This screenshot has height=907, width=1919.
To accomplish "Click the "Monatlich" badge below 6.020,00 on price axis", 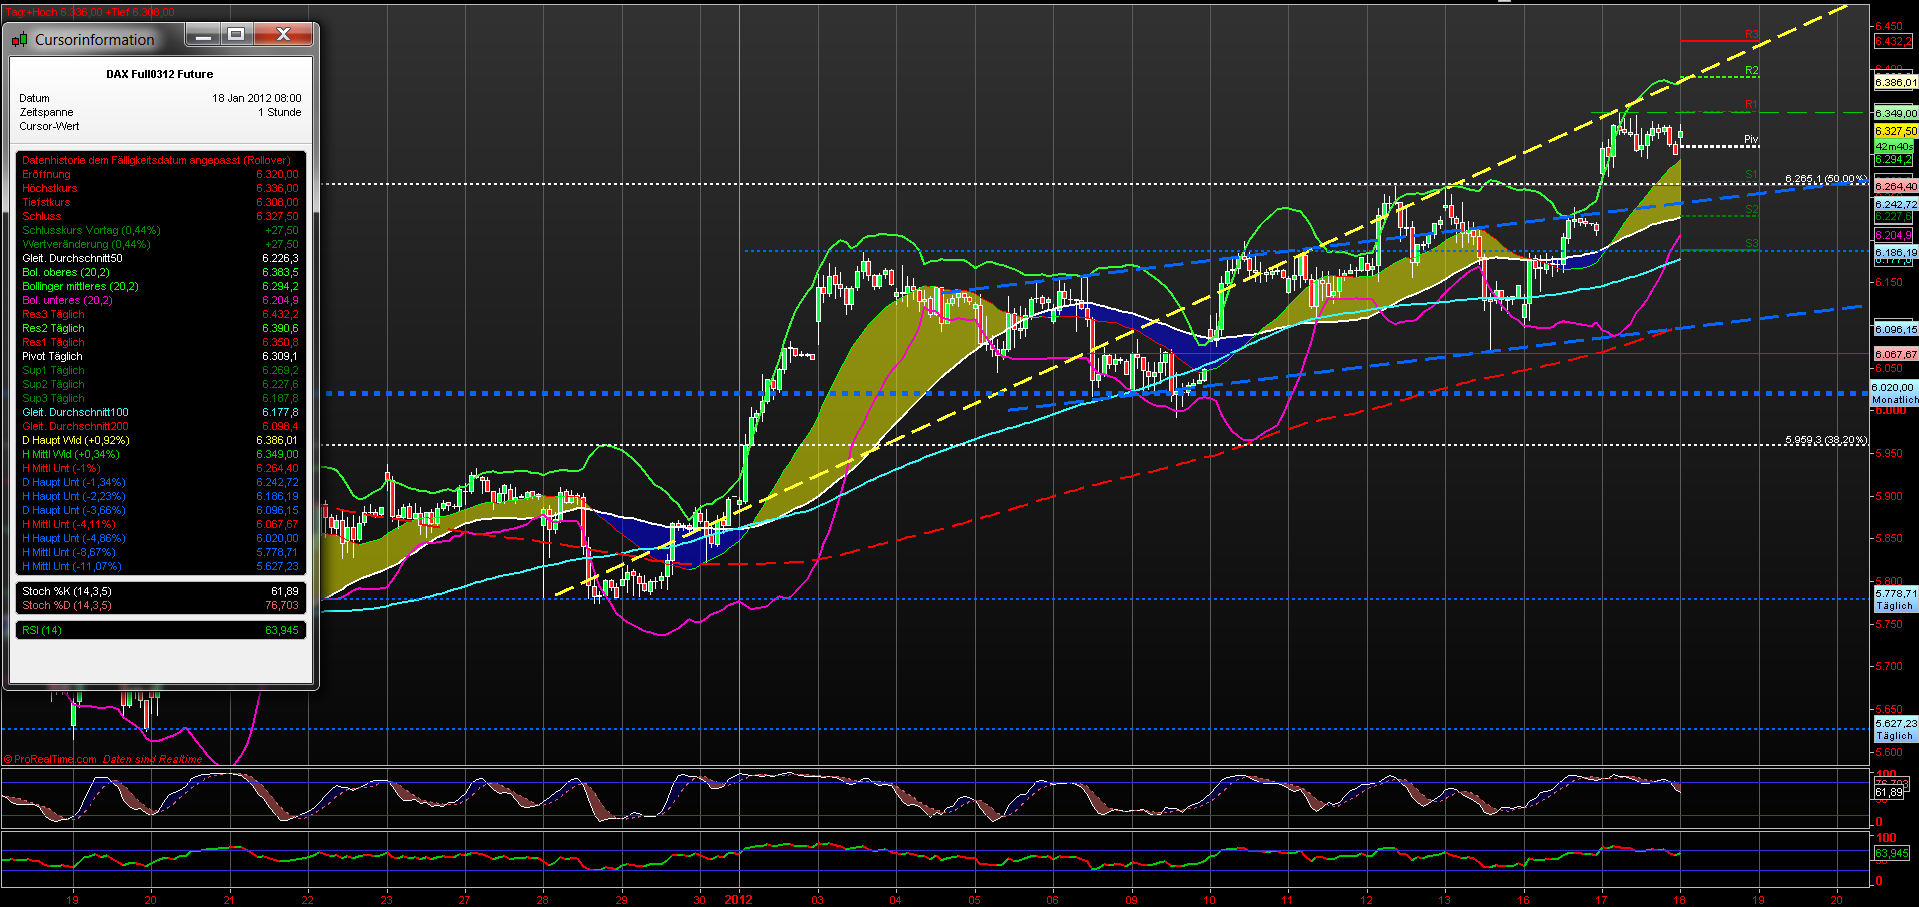I will pyautogui.click(x=1894, y=399).
